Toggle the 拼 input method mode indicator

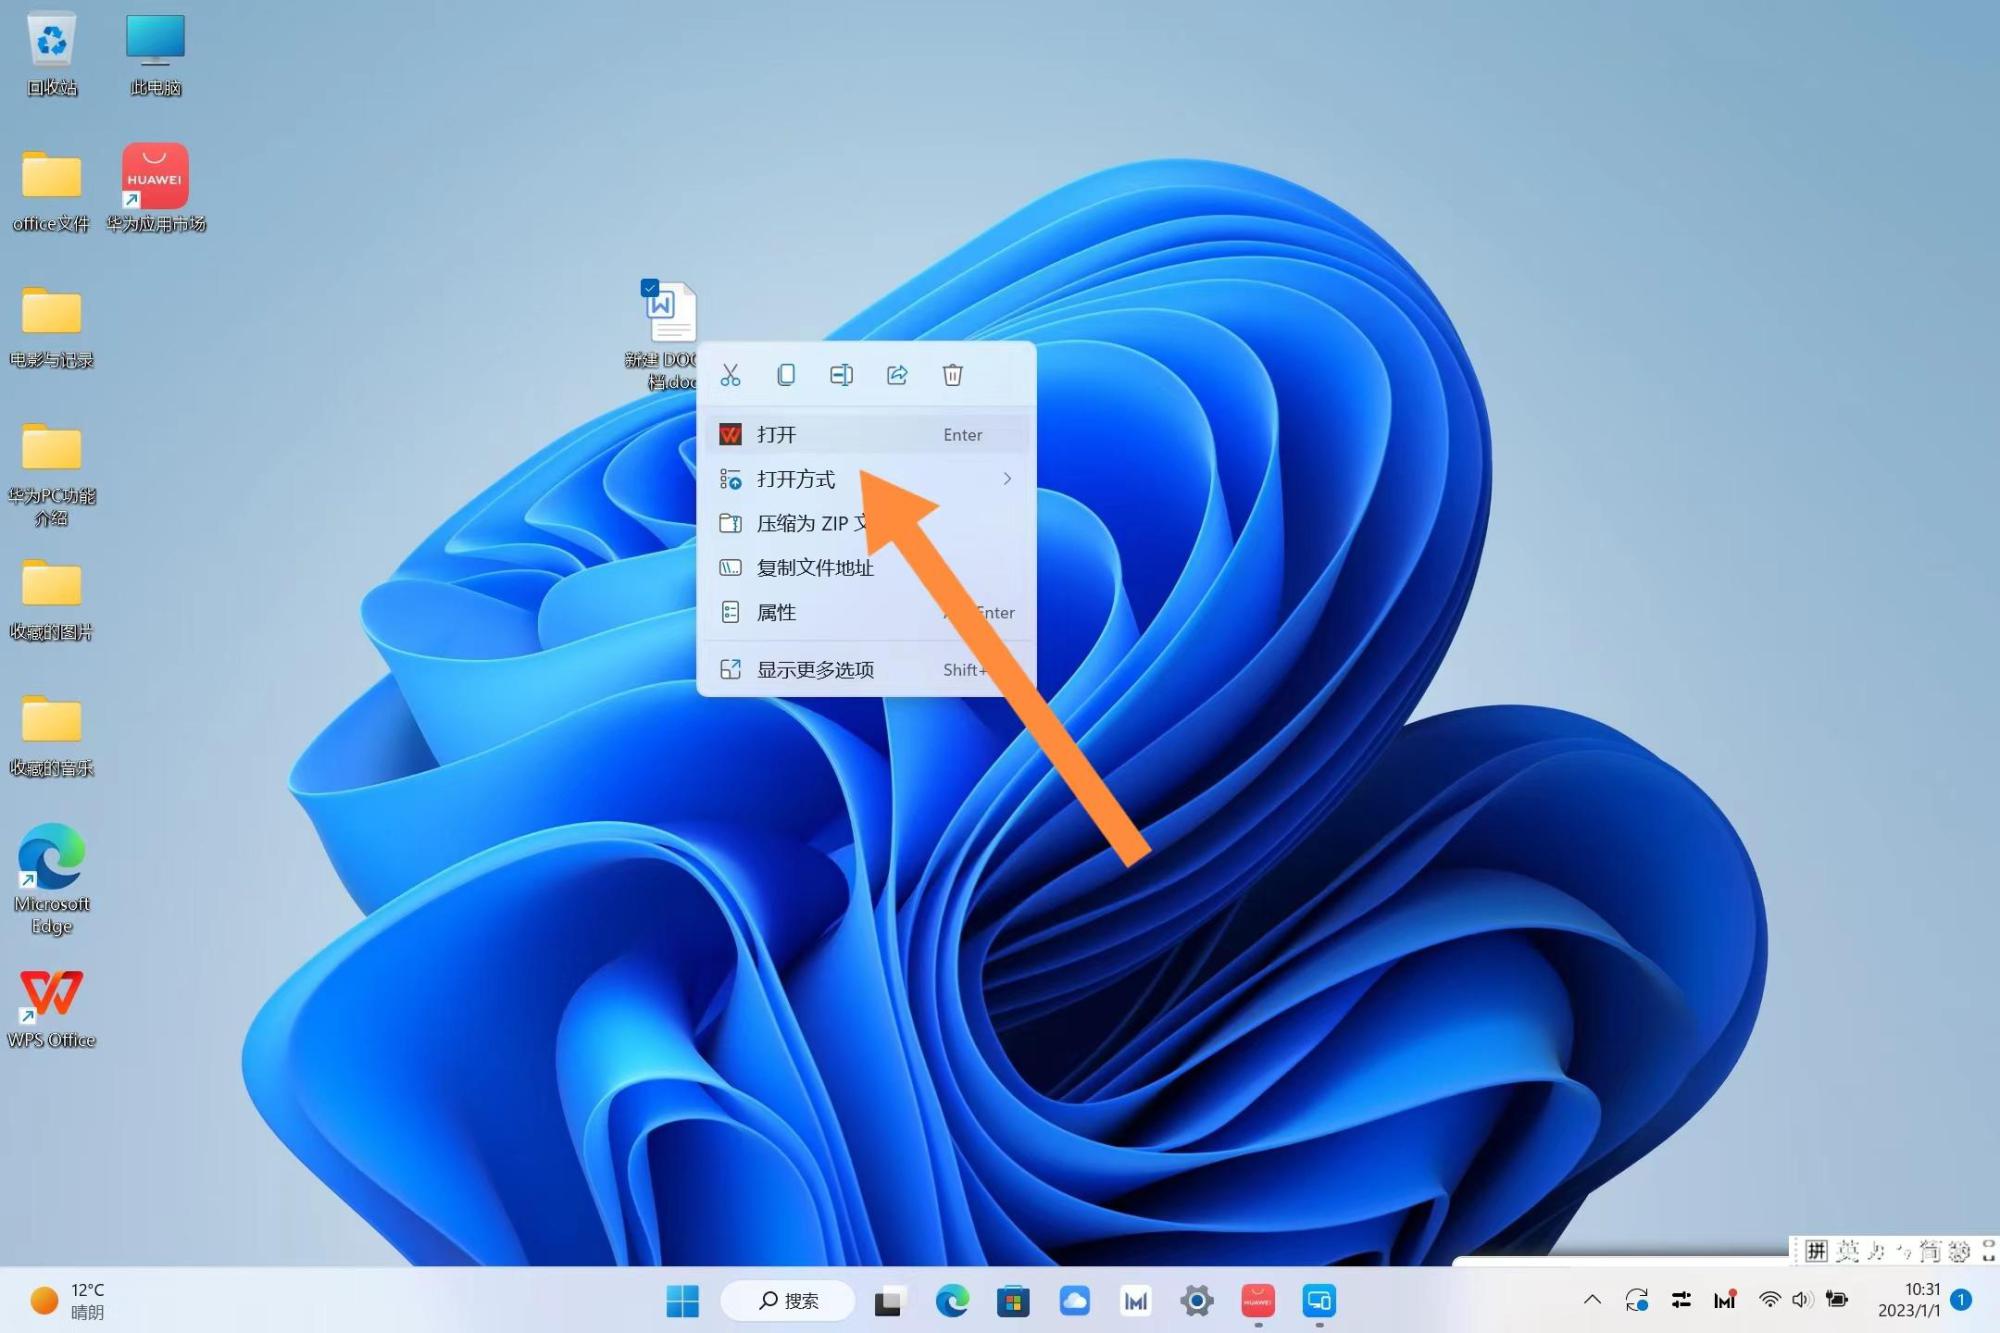(x=1817, y=1251)
